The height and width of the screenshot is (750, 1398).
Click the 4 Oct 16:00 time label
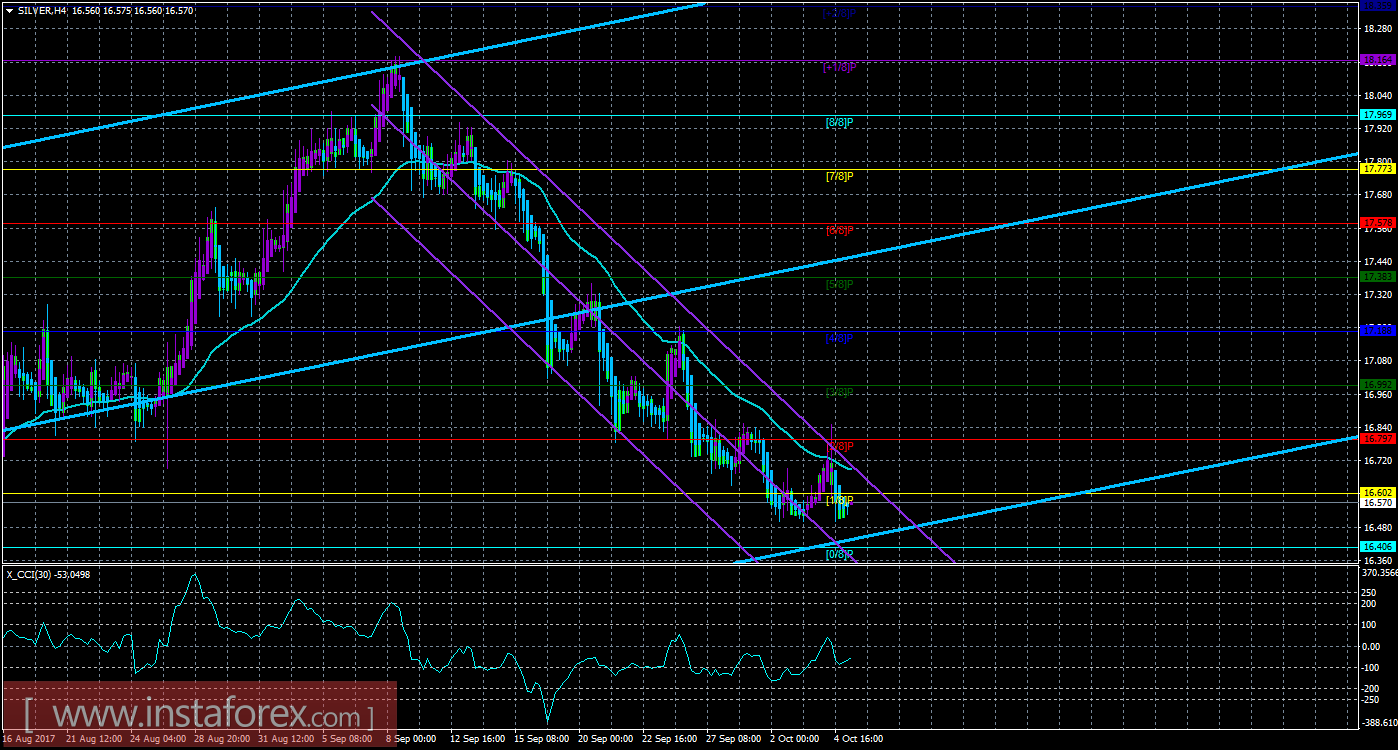pos(857,739)
